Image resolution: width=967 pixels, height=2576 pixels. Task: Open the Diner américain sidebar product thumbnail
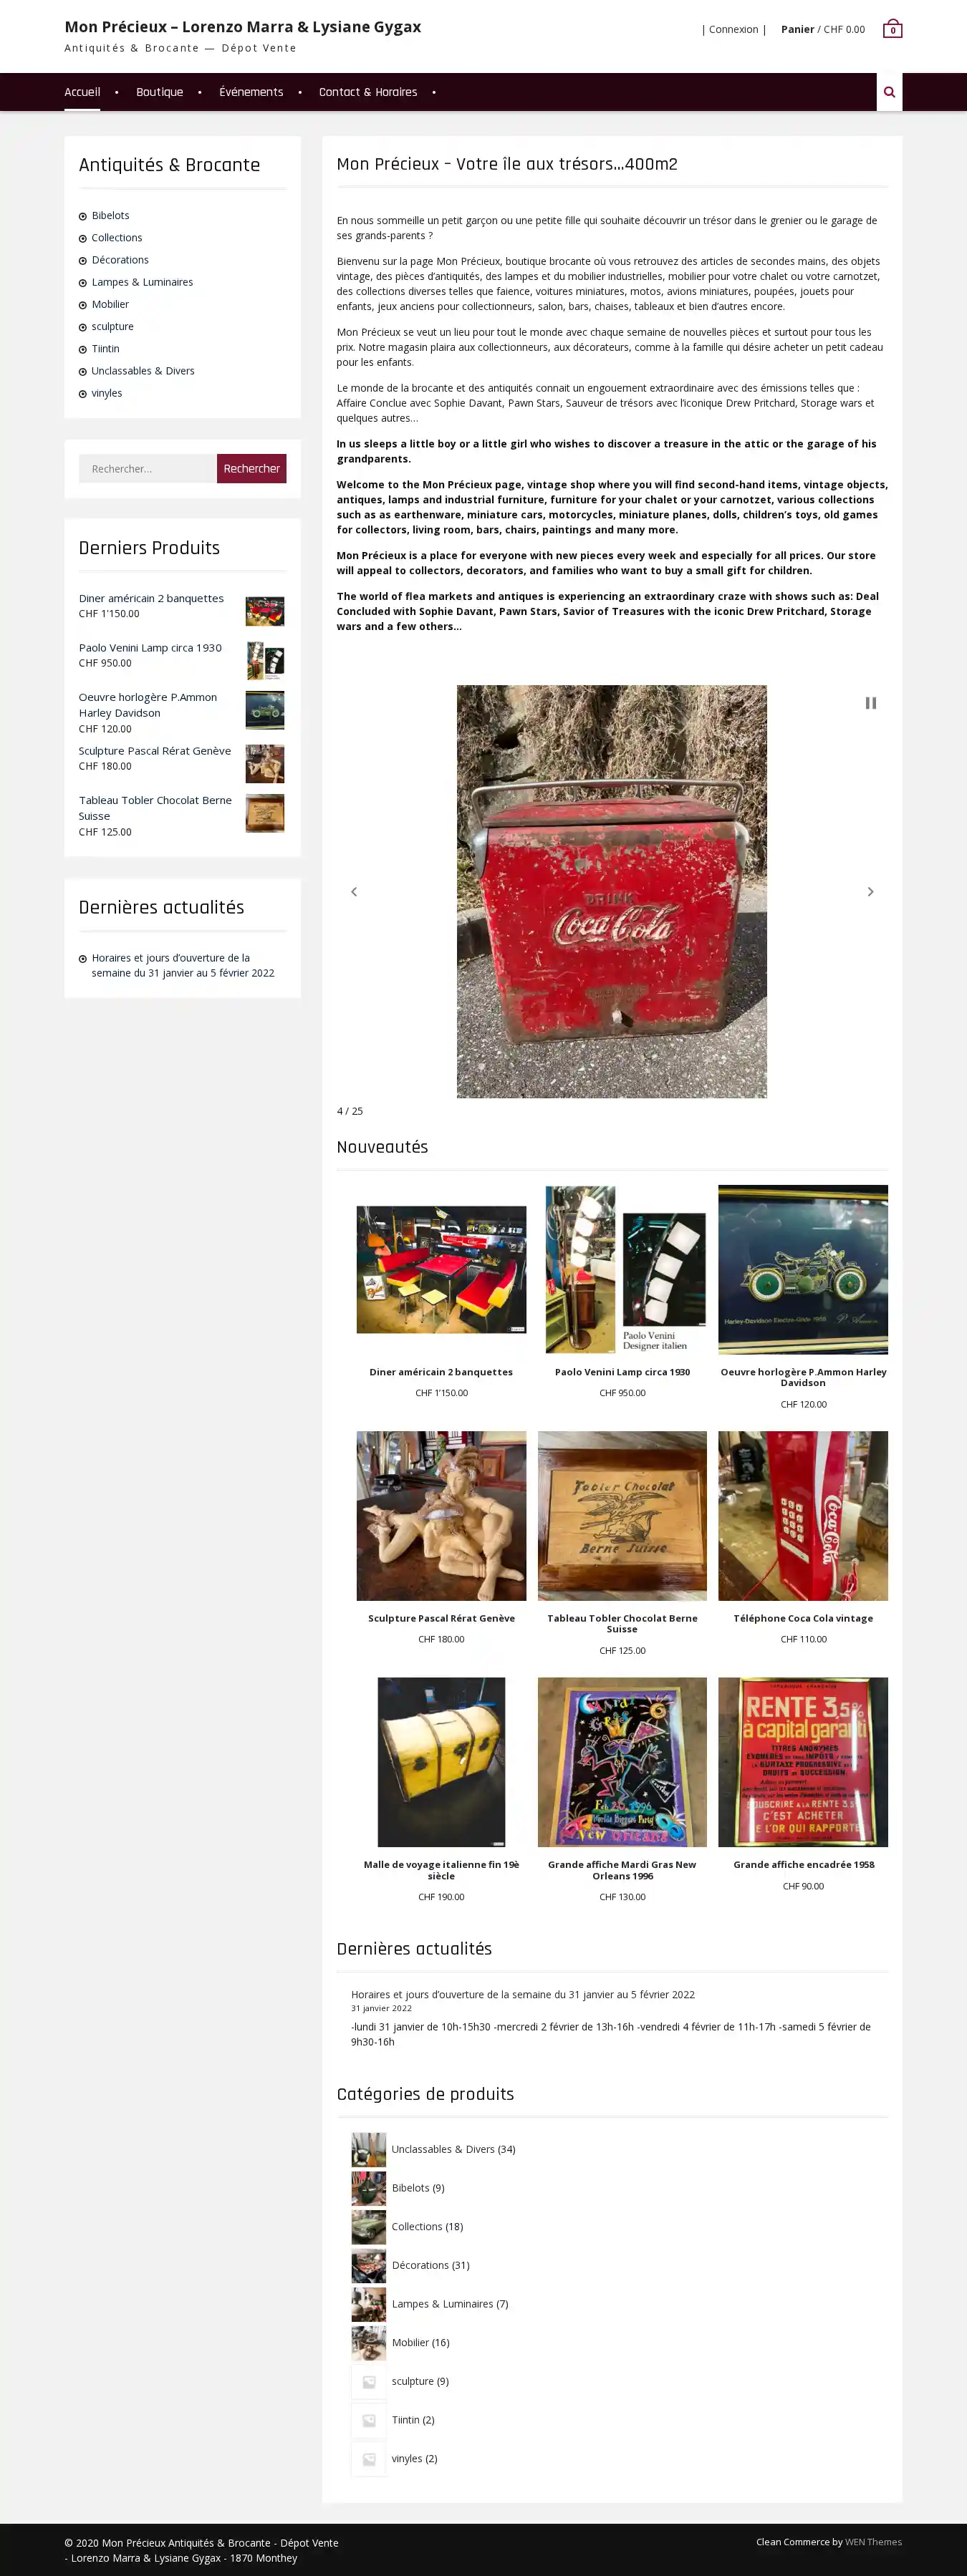tap(265, 611)
